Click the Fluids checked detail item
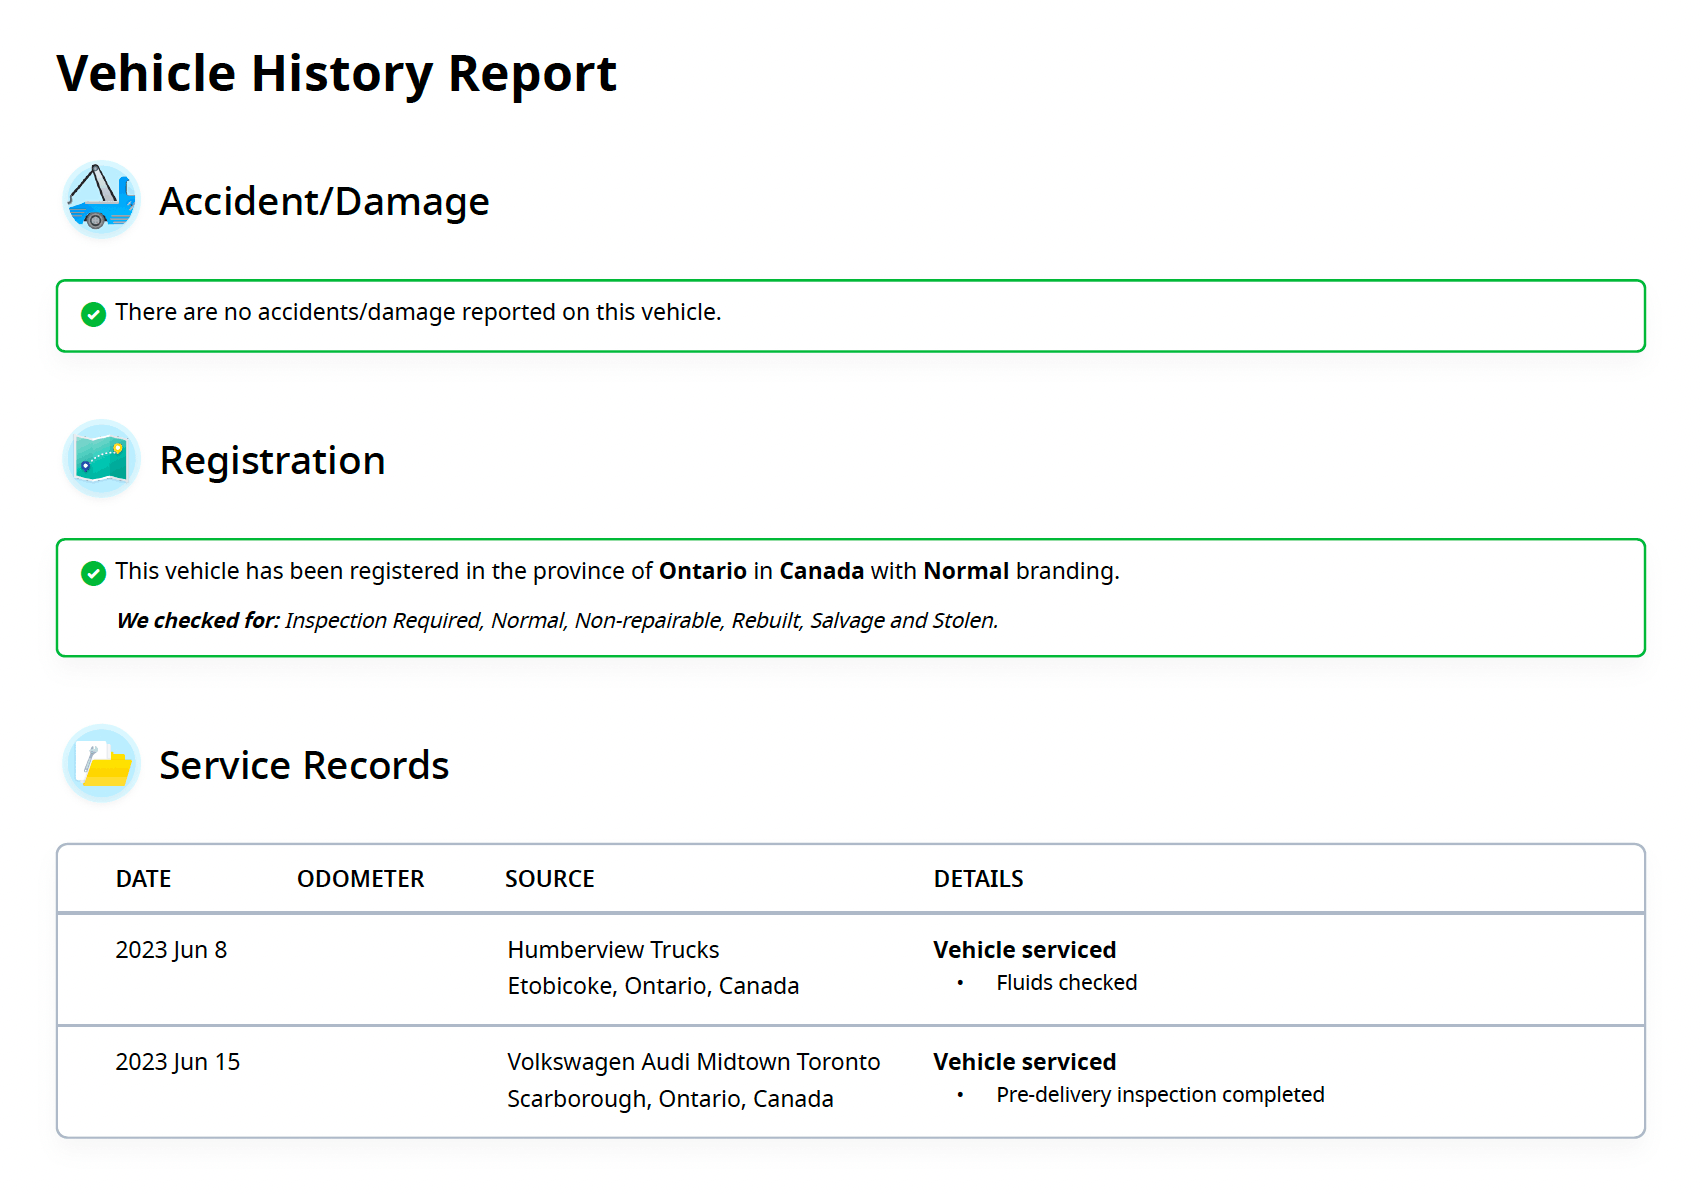1702x1194 pixels. (x=1066, y=983)
